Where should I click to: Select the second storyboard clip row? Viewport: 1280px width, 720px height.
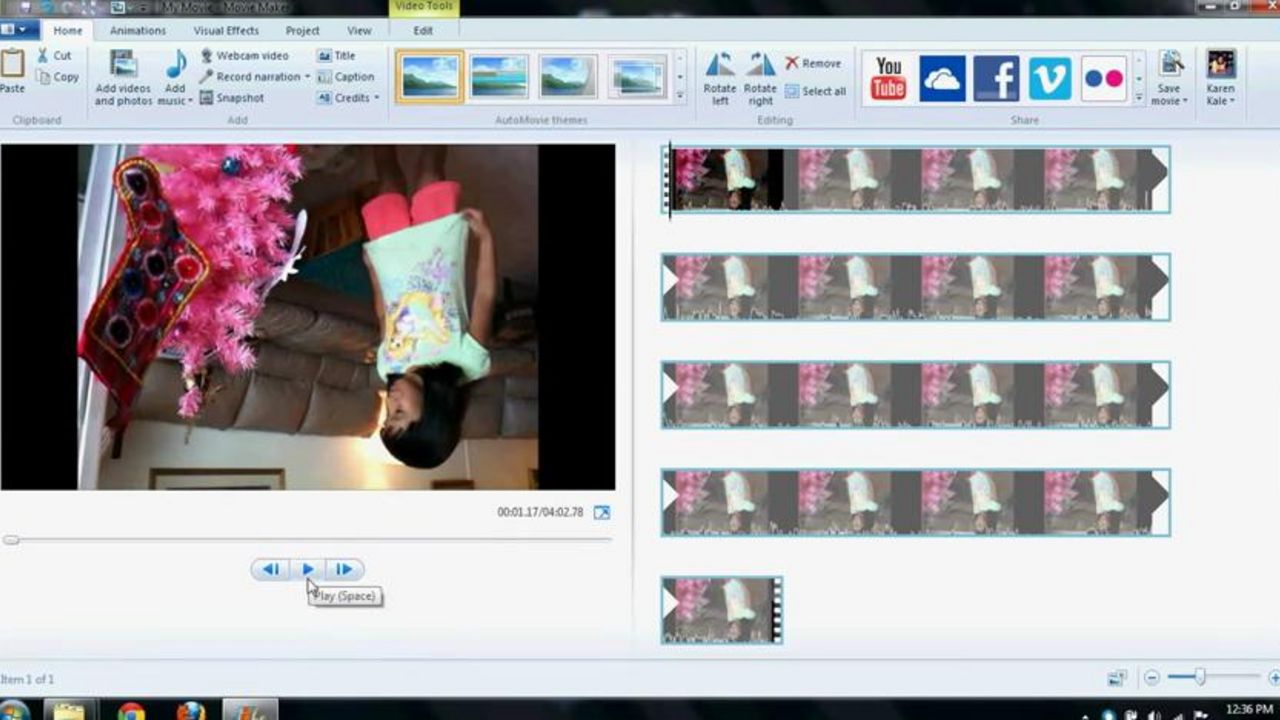click(x=915, y=287)
